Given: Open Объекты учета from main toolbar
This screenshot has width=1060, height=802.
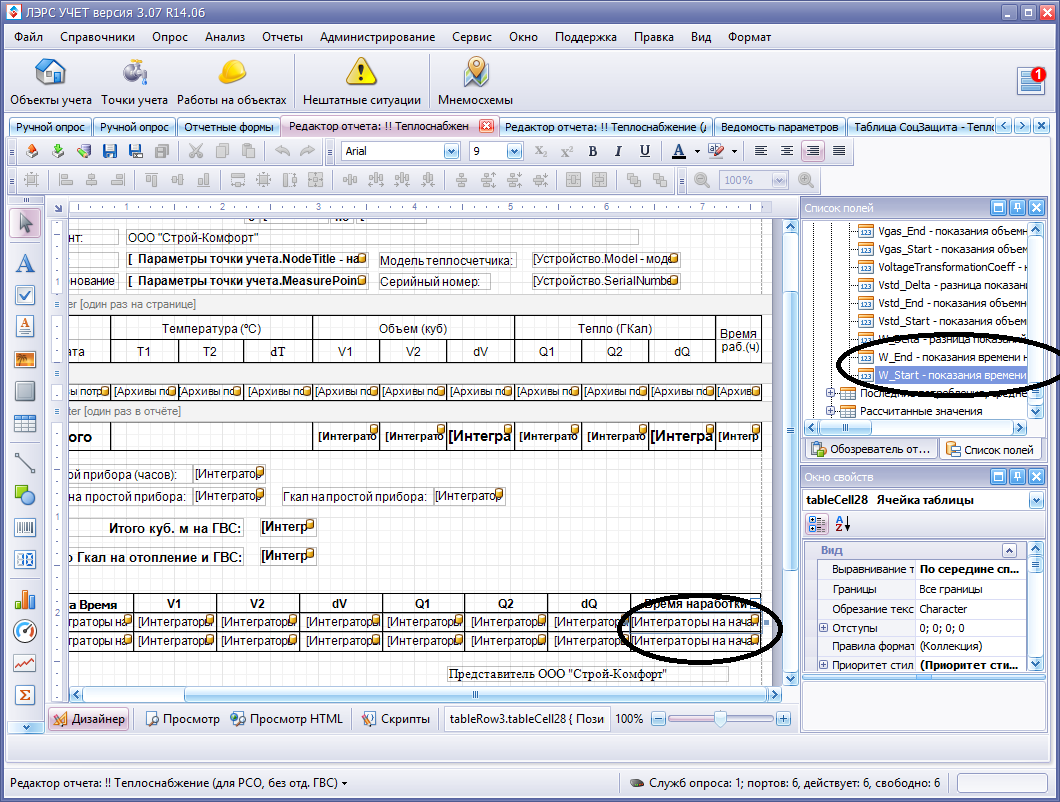Looking at the screenshot, I should [x=51, y=82].
